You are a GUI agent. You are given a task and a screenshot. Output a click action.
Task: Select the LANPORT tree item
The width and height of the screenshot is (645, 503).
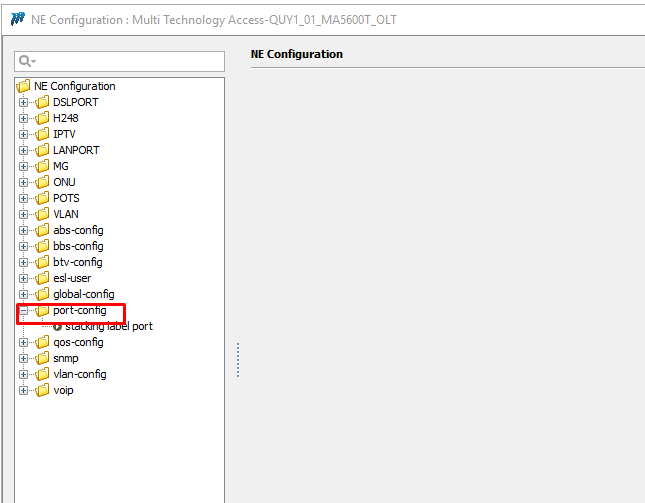click(76, 150)
